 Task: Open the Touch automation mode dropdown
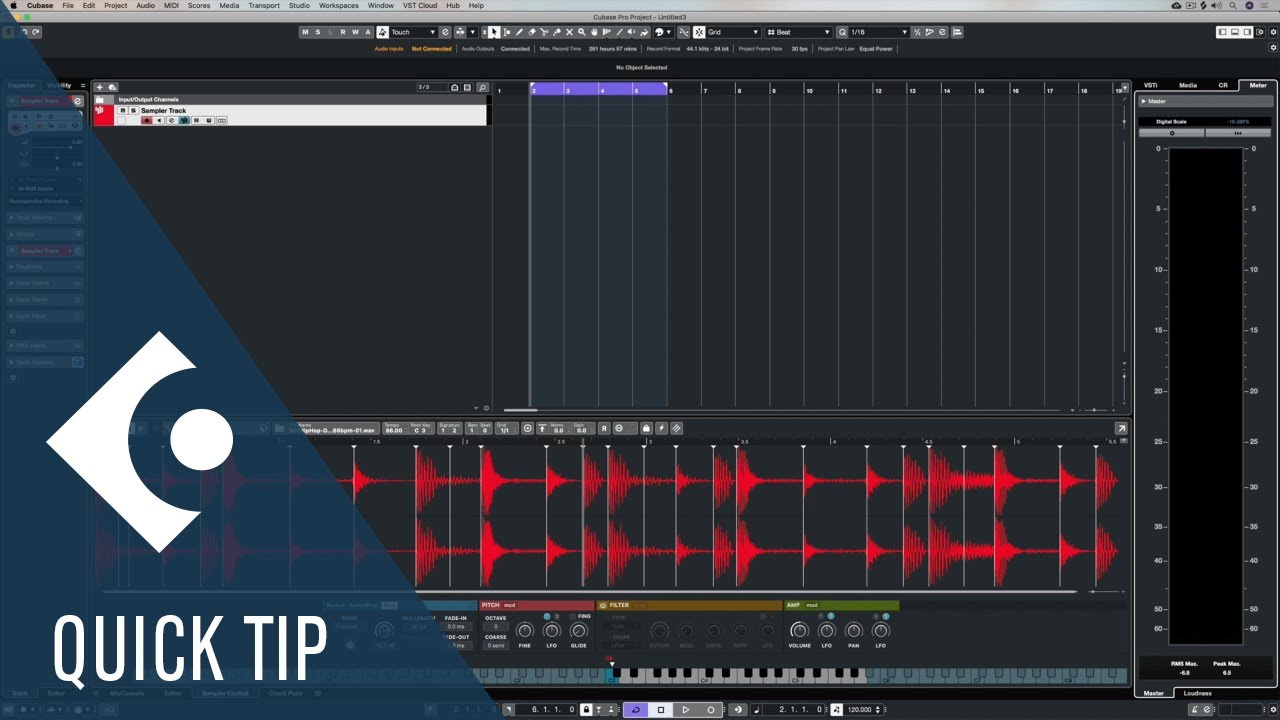(414, 32)
